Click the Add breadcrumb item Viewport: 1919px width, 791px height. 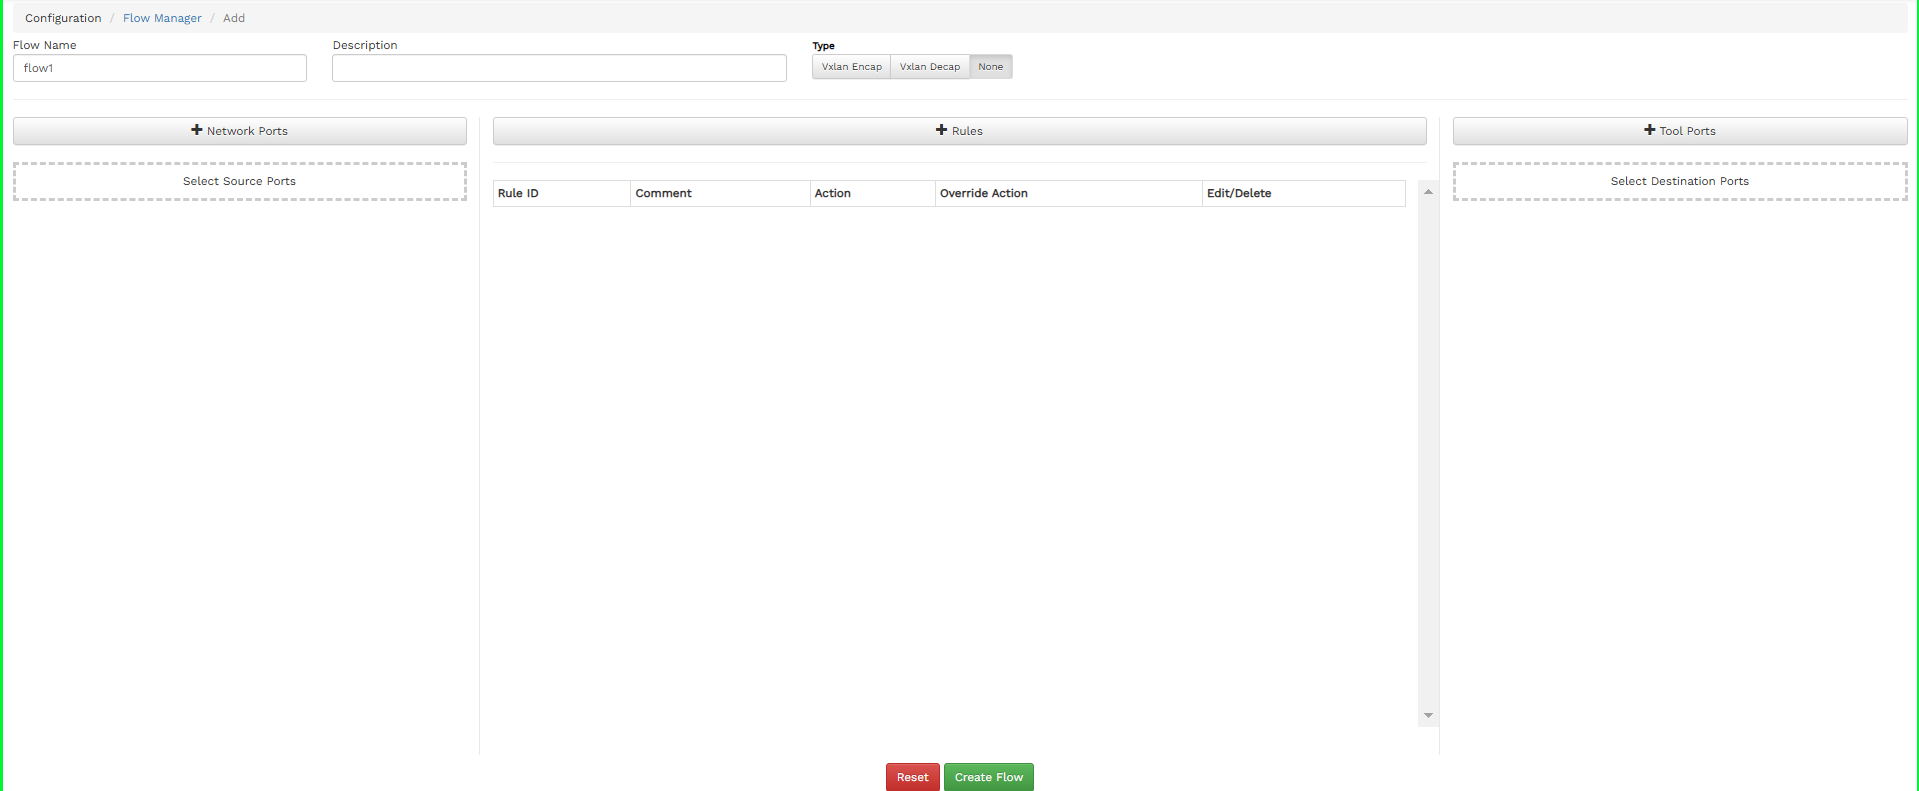pos(234,18)
